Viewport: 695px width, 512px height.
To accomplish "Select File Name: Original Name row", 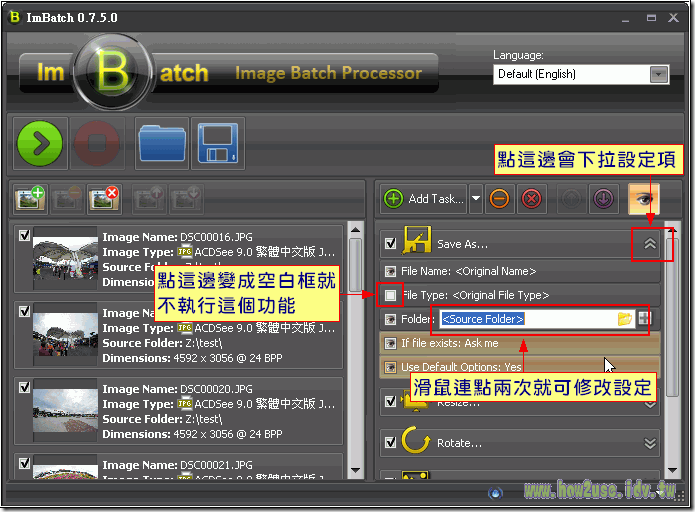I will 520,271.
